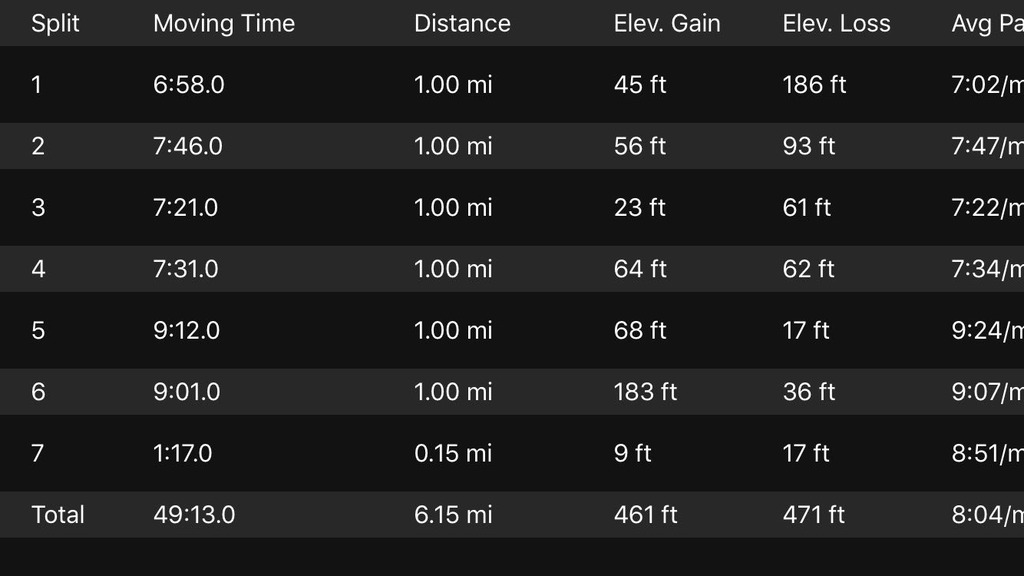
Task: Click the 64 ft elevation gain cell
Action: (x=640, y=269)
